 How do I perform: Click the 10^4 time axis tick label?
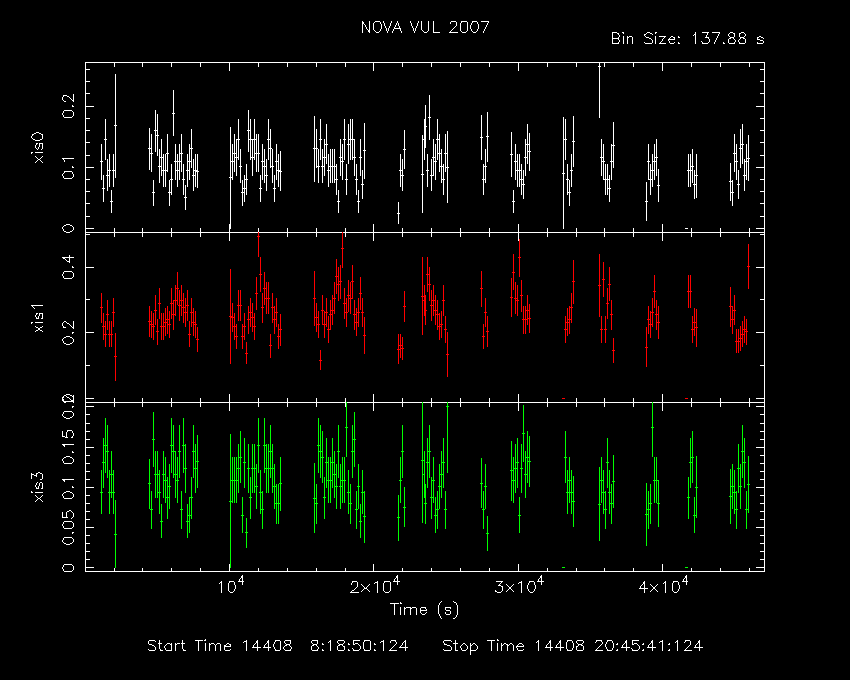coord(231,586)
